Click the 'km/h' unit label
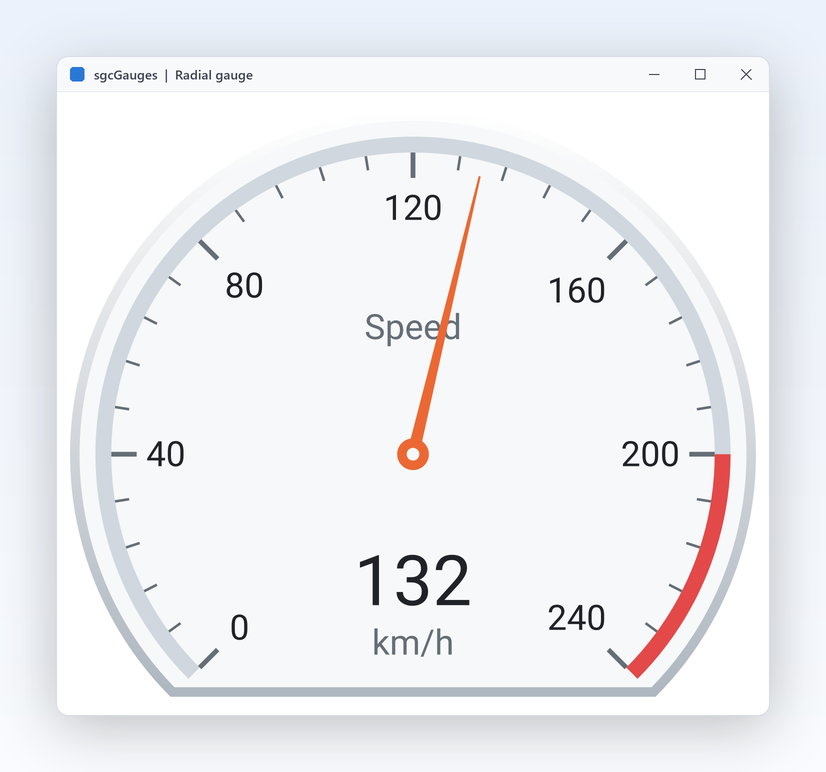Screen dimensions: 826x772 [x=413, y=642]
